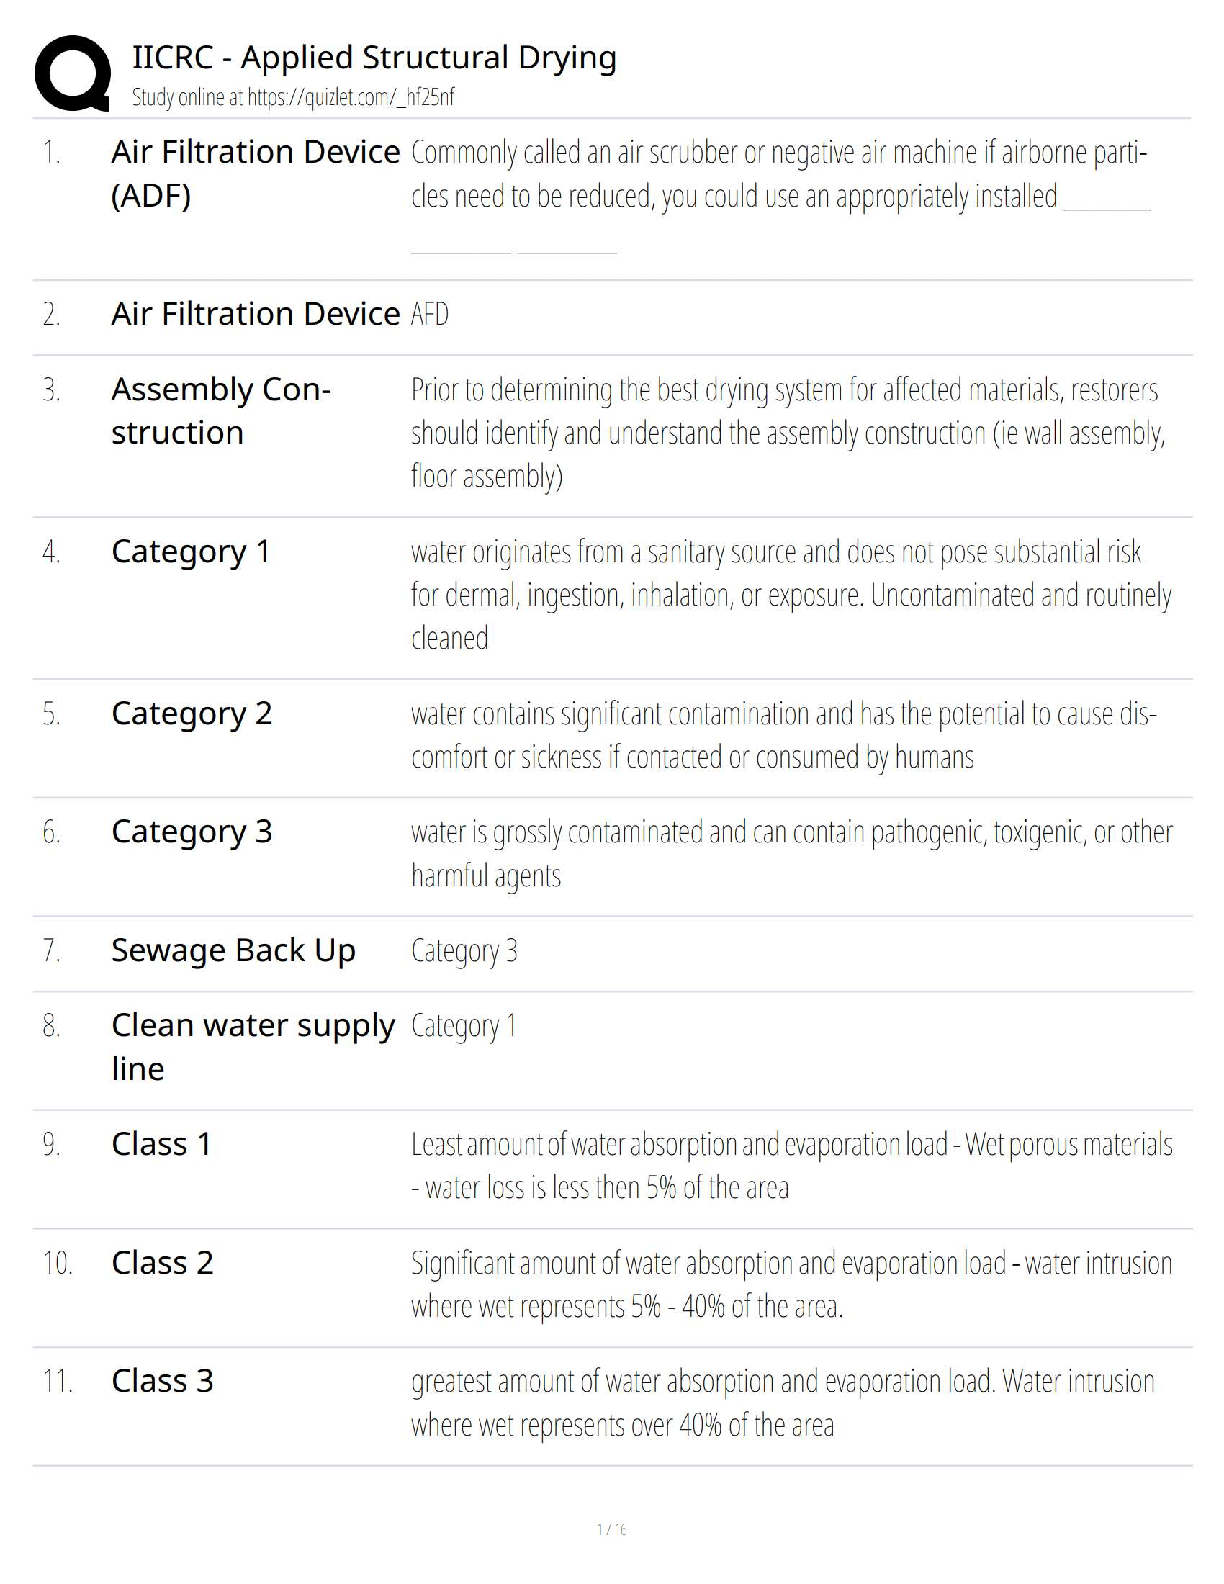Click the Category 2 term
The width and height of the screenshot is (1224, 1584).
point(191,713)
